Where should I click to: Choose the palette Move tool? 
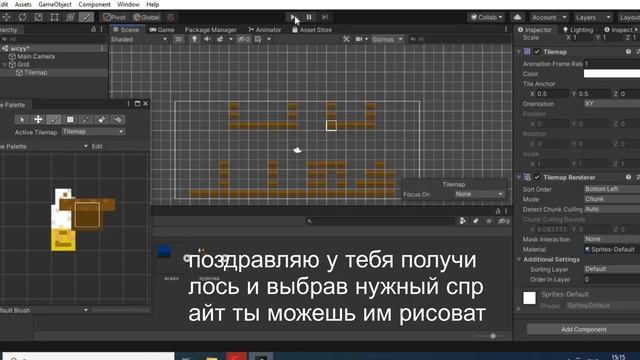38,120
